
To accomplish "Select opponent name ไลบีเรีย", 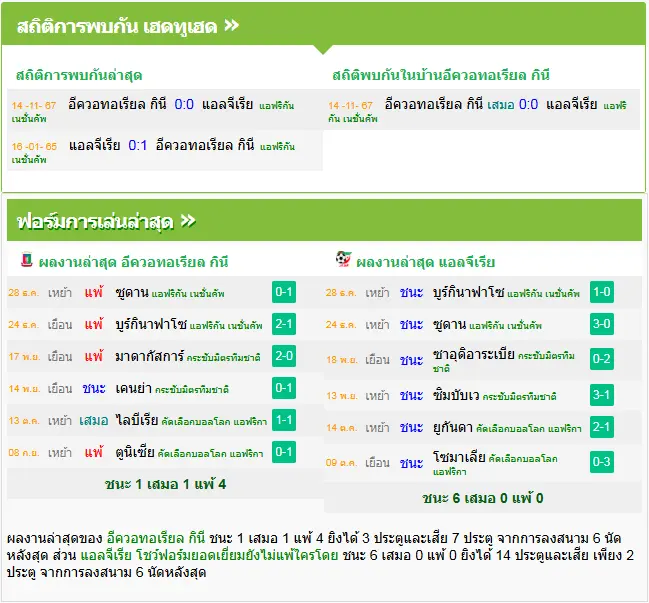I will coord(137,420).
